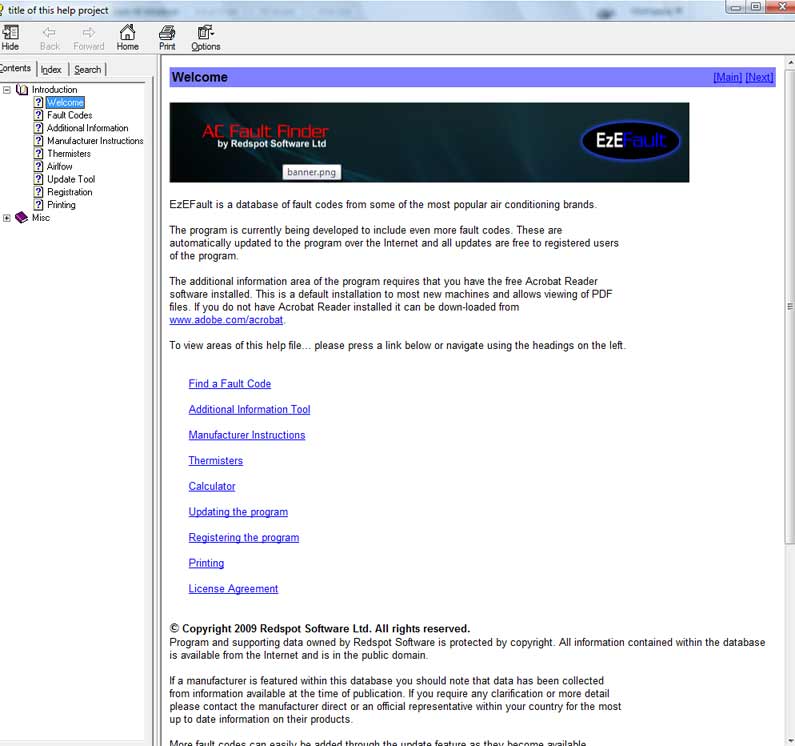Open the License Agreement link
The height and width of the screenshot is (746, 795).
point(233,589)
